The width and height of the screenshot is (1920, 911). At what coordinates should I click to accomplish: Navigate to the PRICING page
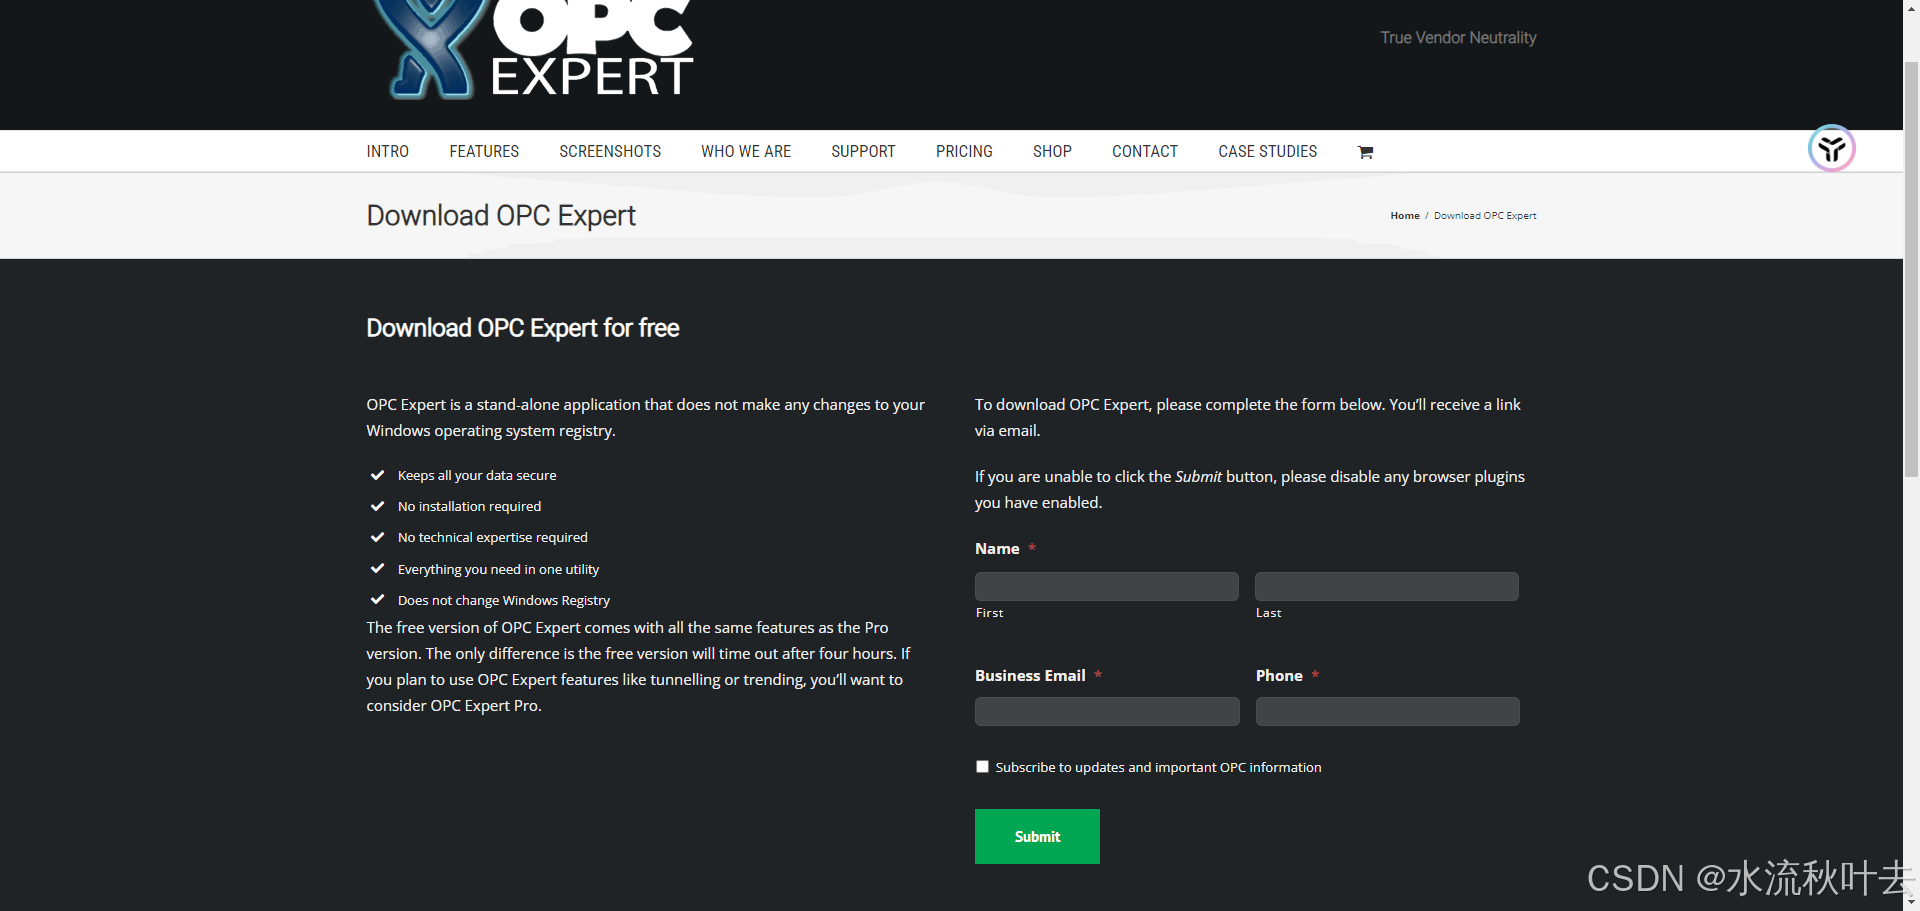(964, 151)
